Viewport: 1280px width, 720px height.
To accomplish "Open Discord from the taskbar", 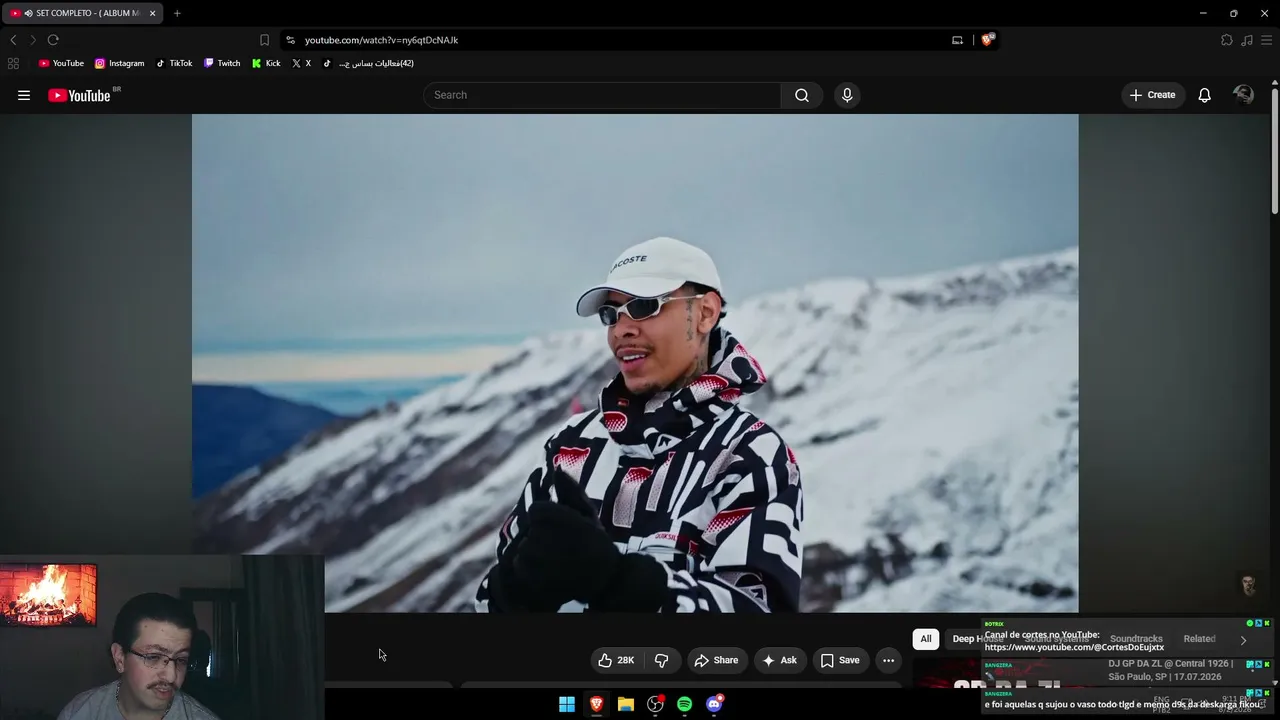I will click(x=714, y=704).
